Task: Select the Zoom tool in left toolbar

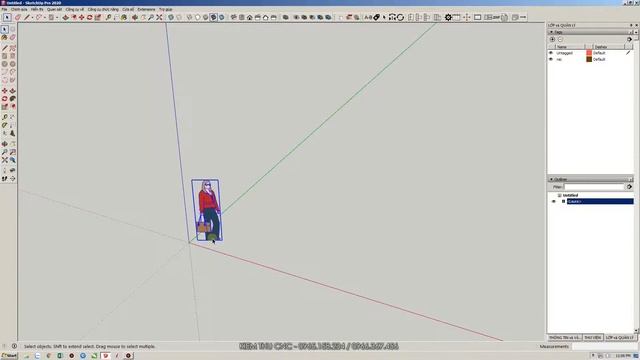Action: 4,152
